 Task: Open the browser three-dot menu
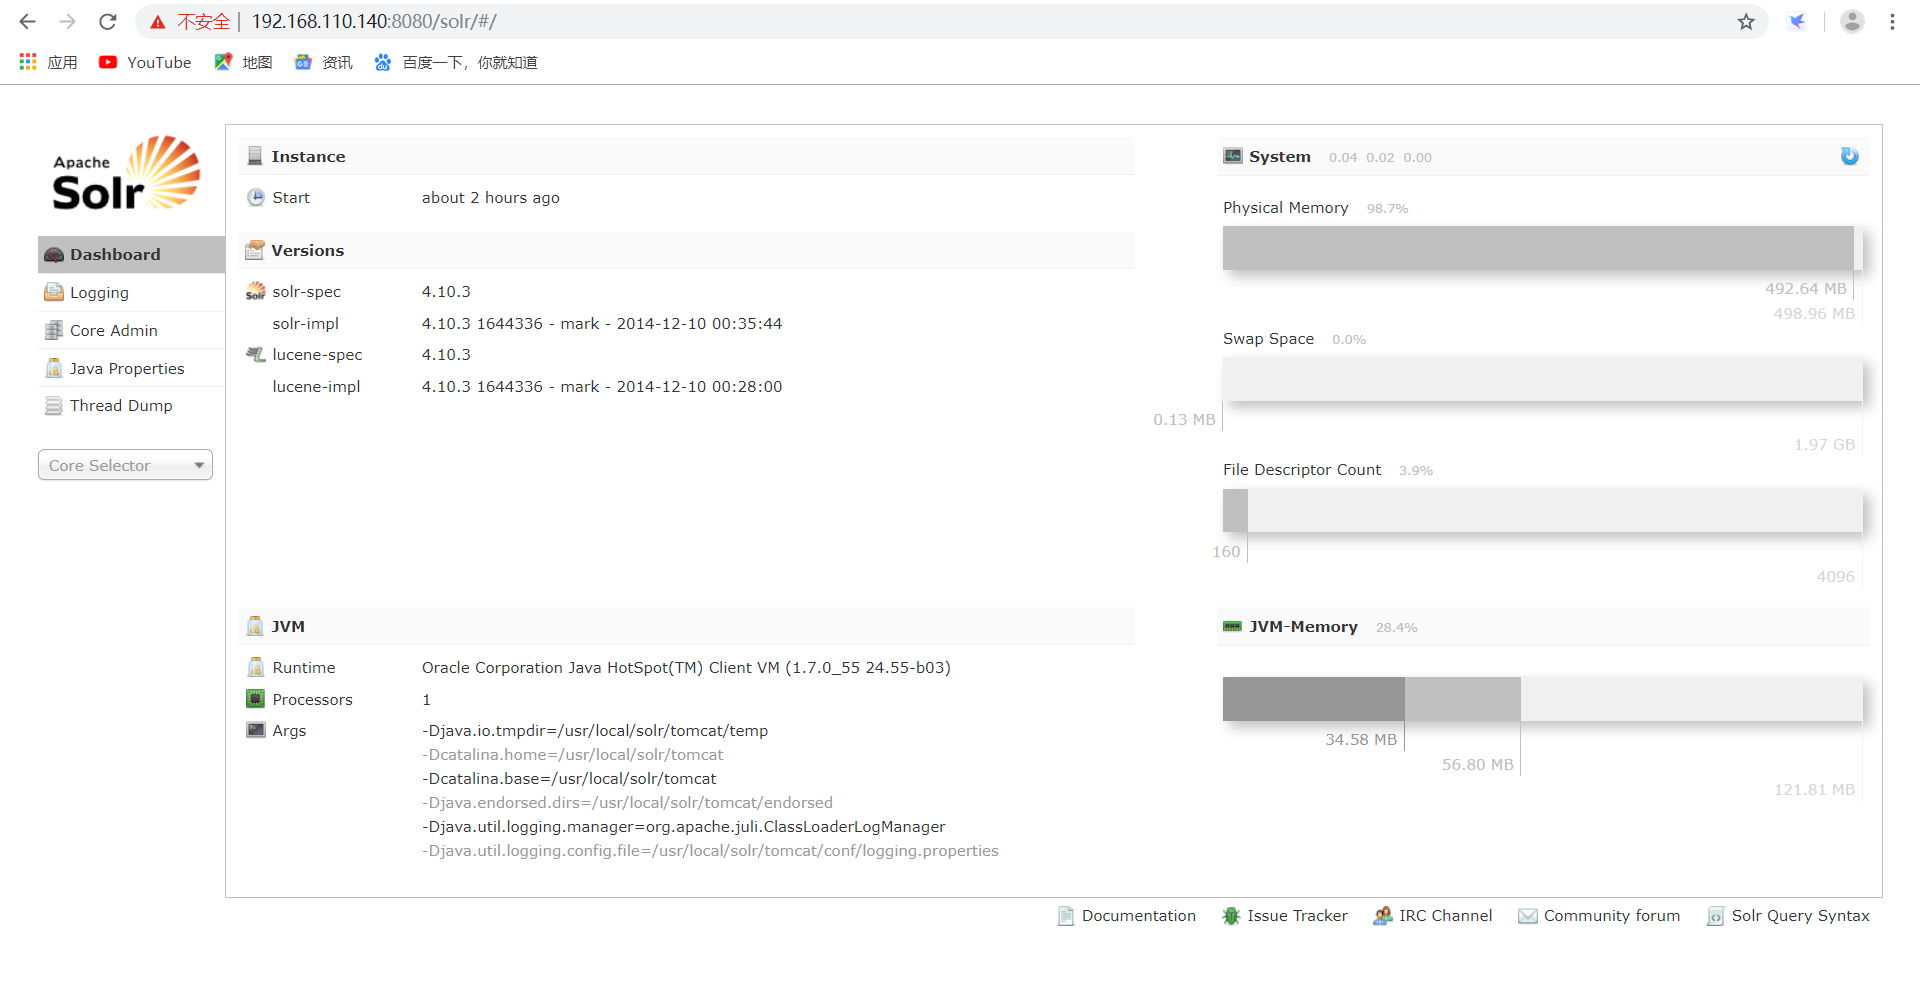point(1892,22)
